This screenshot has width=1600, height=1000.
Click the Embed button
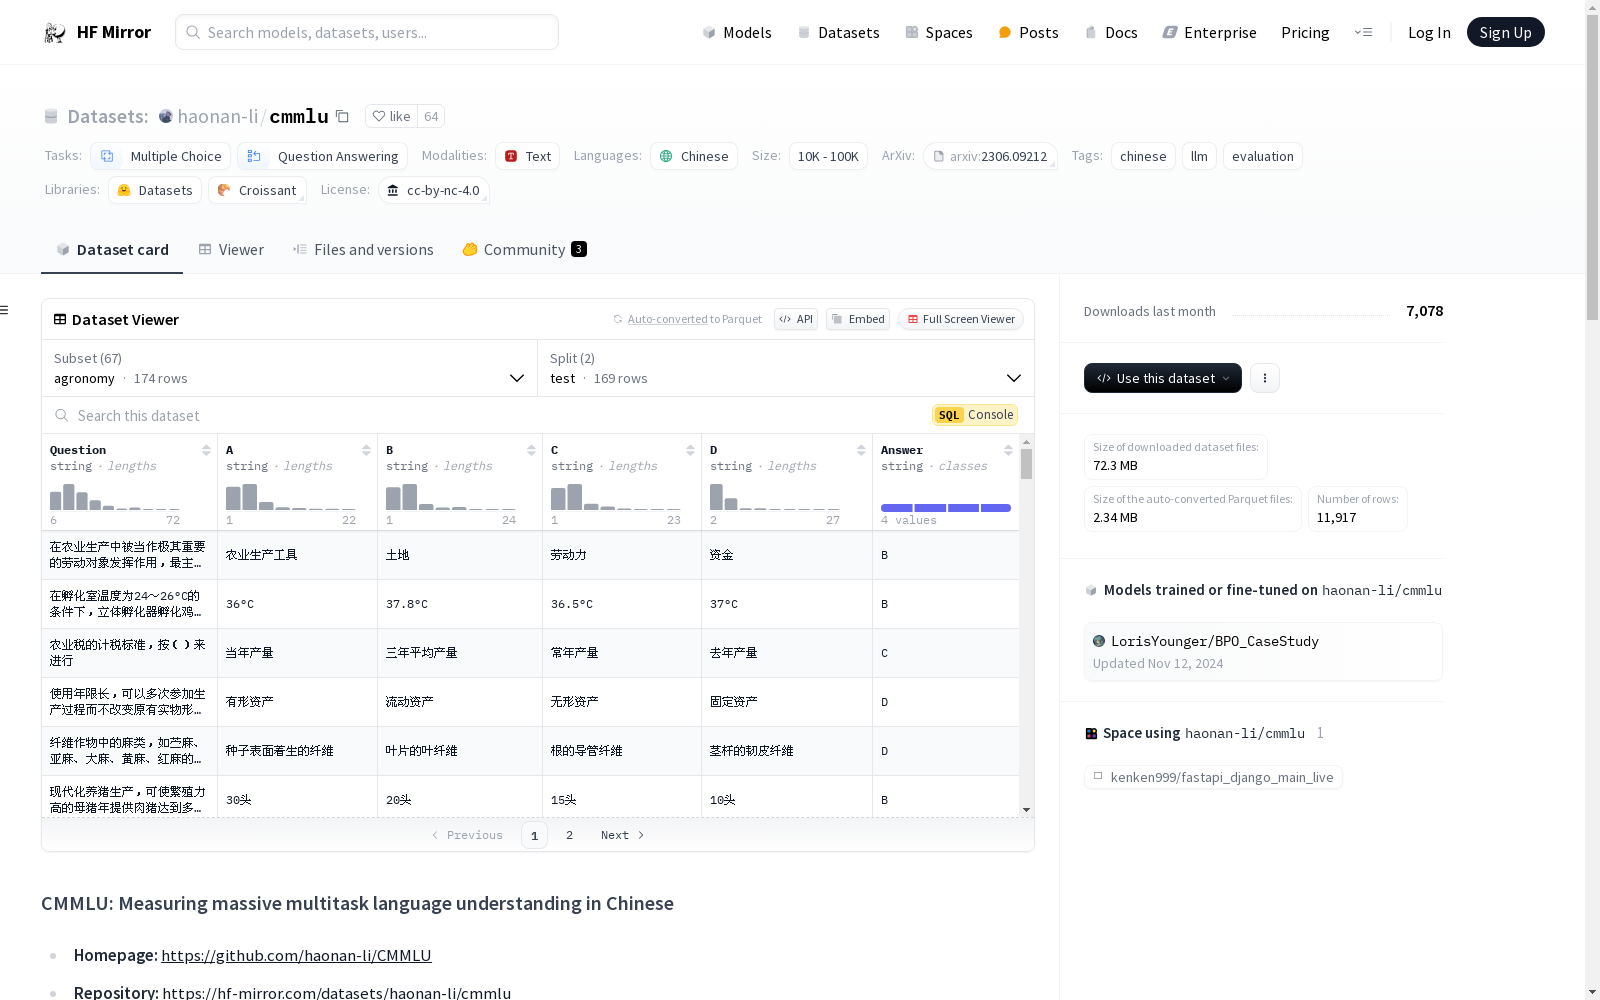pyautogui.click(x=858, y=319)
